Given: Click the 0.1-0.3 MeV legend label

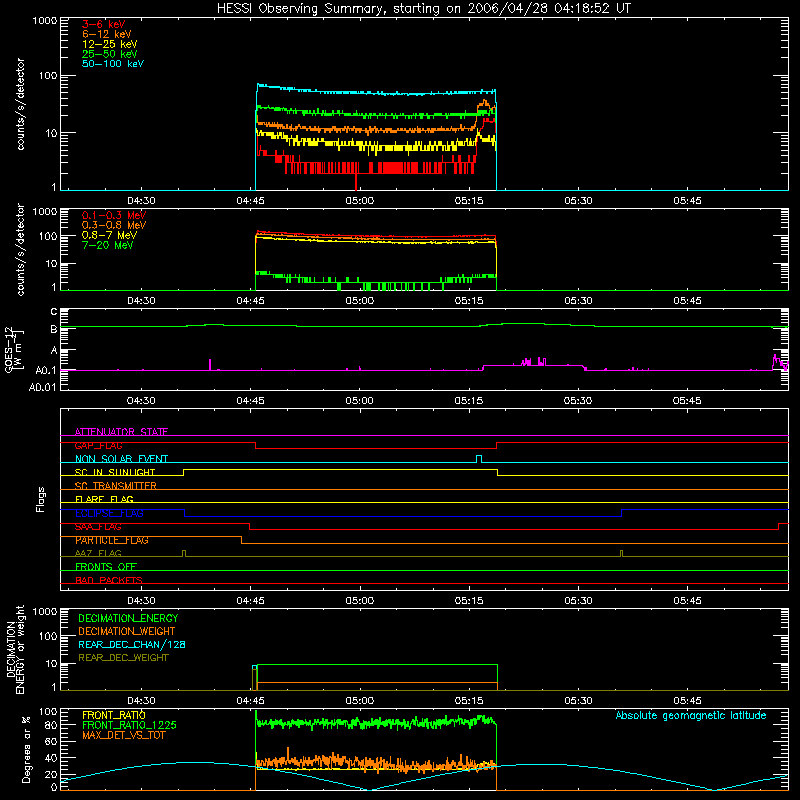Looking at the screenshot, I should click(114, 215).
